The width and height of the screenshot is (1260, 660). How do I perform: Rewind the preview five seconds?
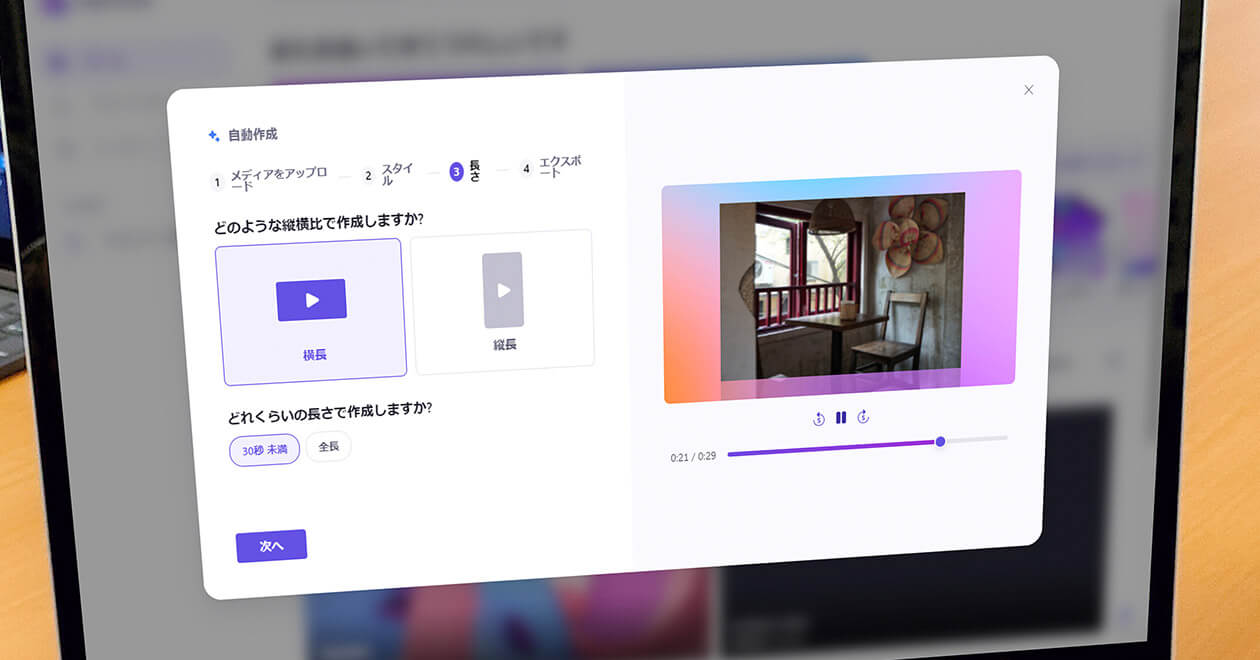pyautogui.click(x=819, y=419)
